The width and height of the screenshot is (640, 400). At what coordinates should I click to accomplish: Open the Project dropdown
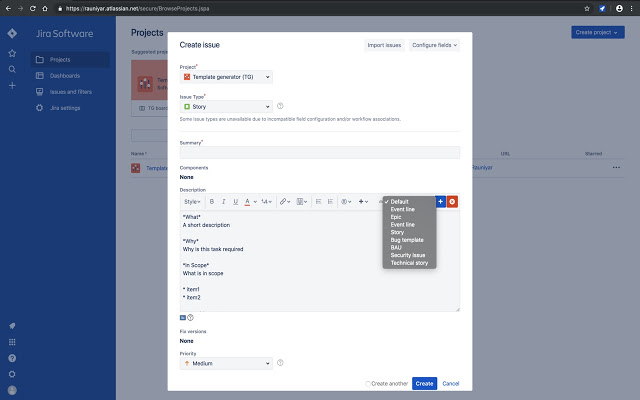pyautogui.click(x=226, y=77)
